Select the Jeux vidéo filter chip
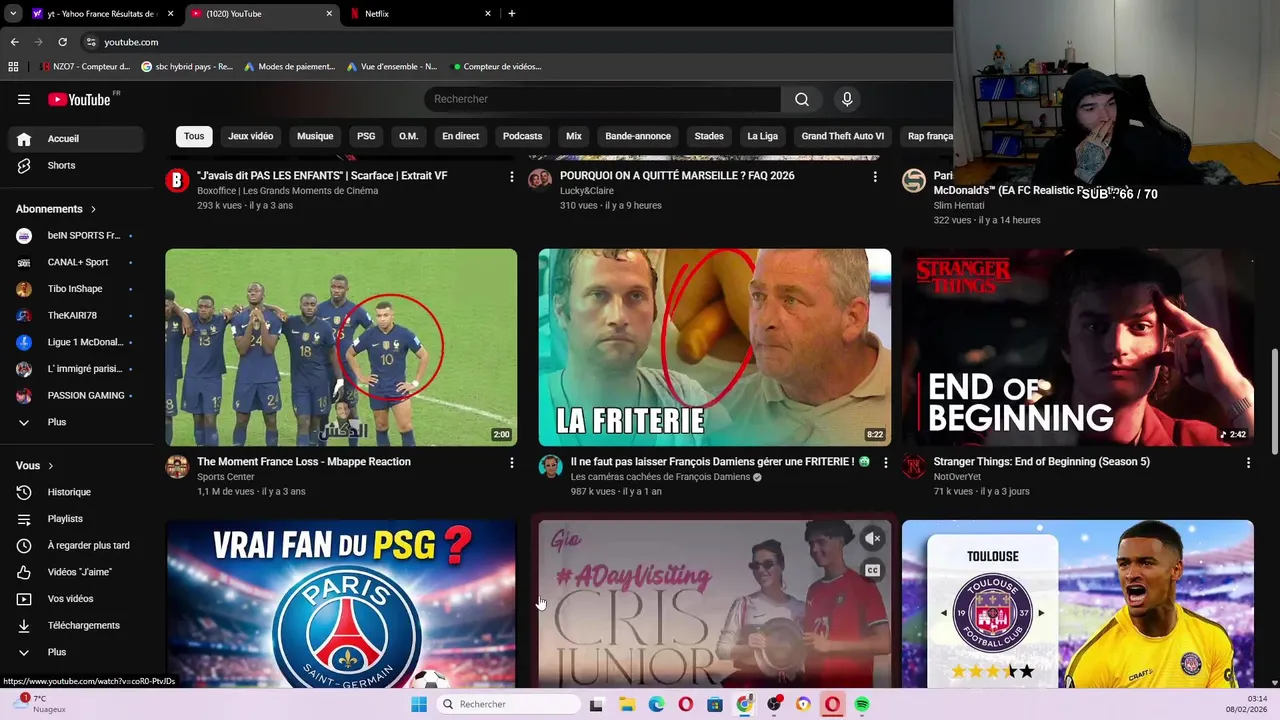The height and width of the screenshot is (720, 1280). pos(250,136)
